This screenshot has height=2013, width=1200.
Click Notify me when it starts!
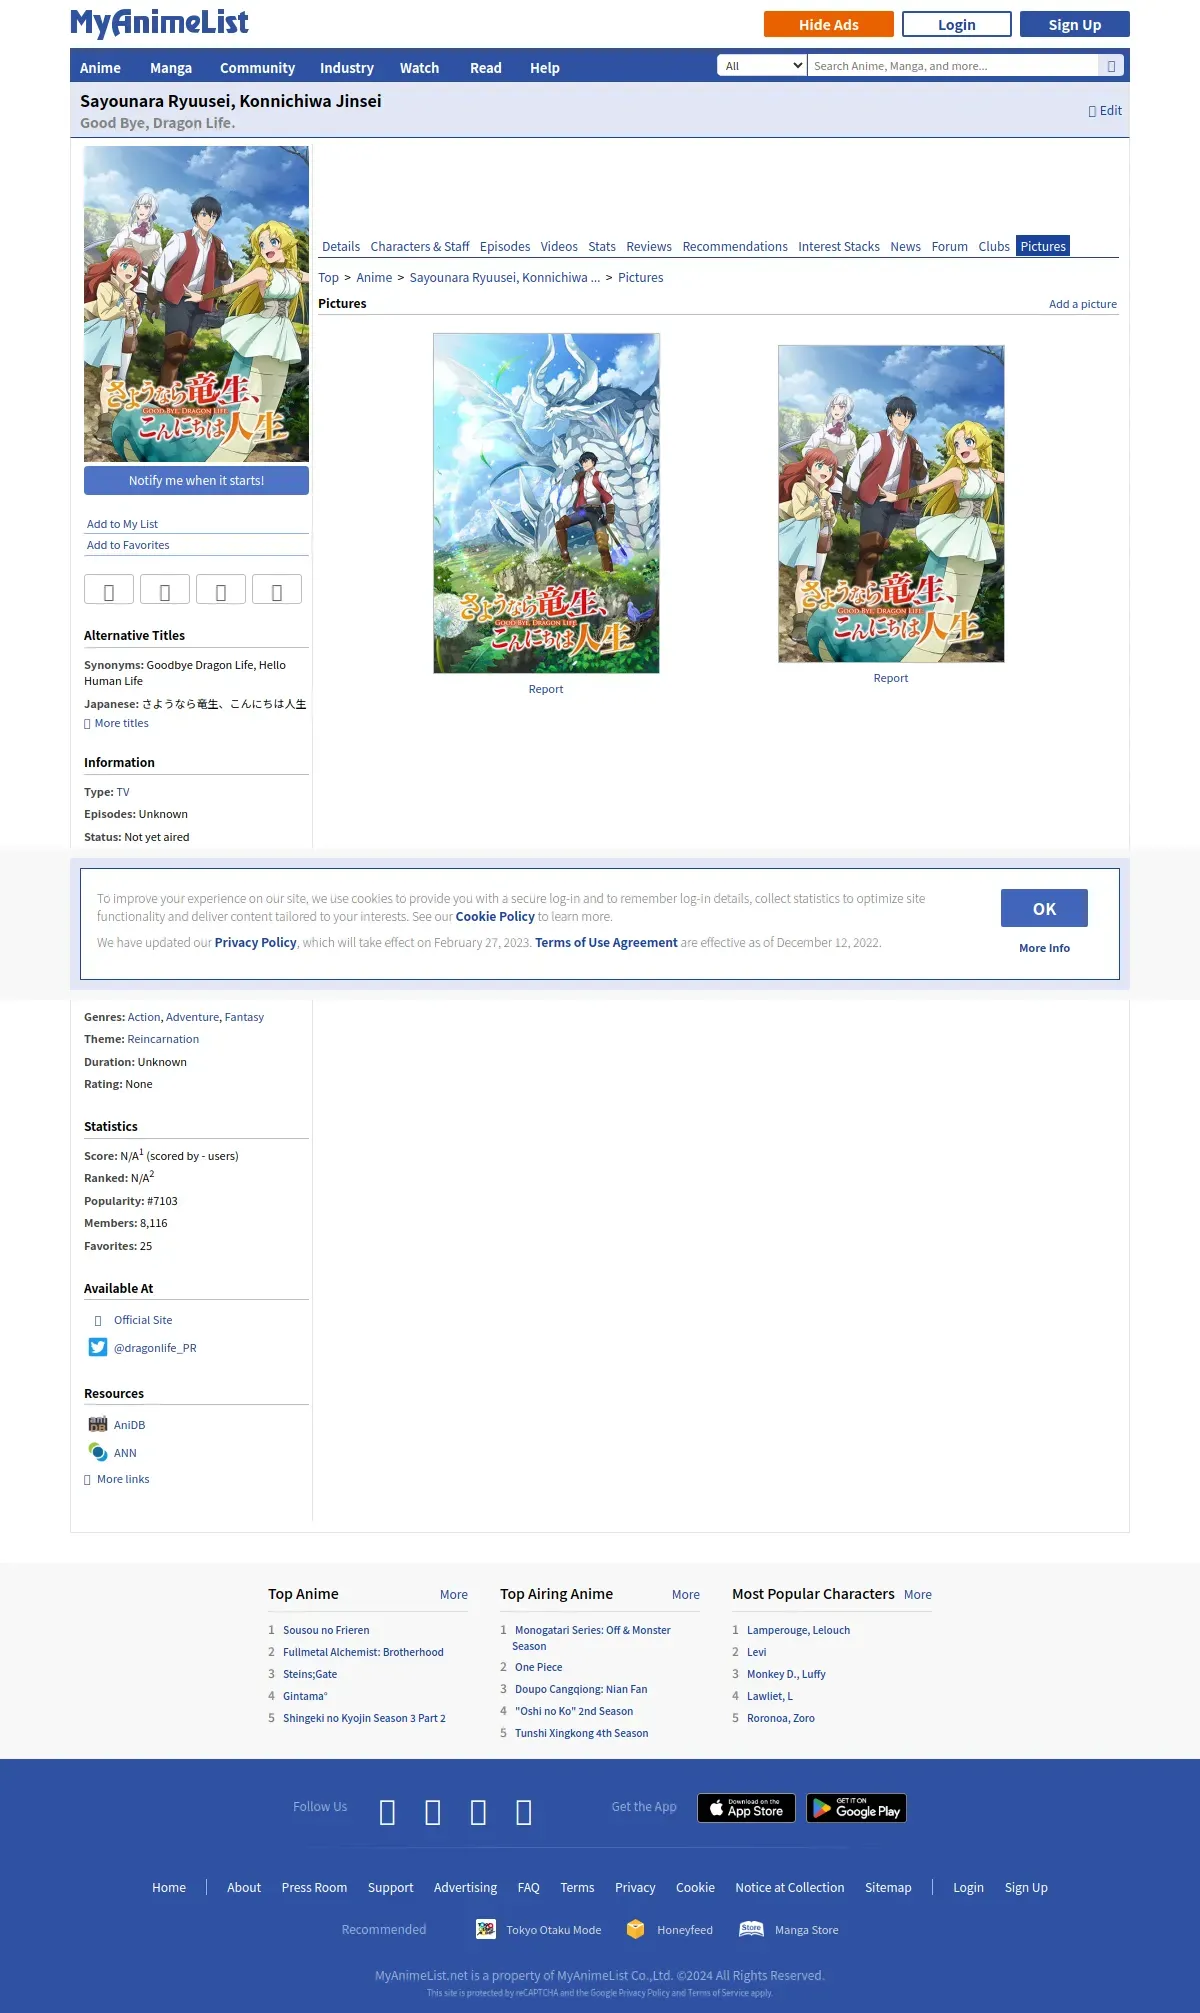(196, 481)
